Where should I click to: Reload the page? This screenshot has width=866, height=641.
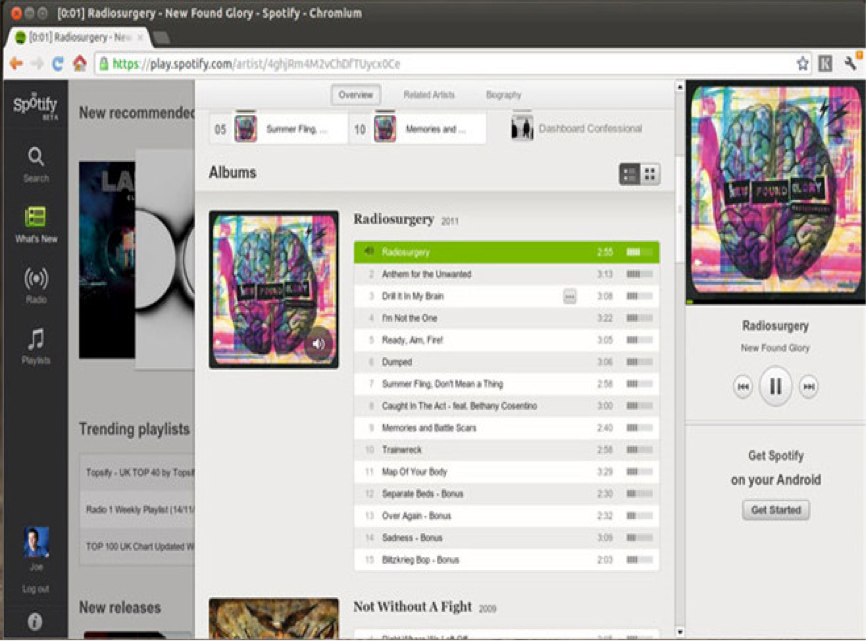tap(57, 63)
